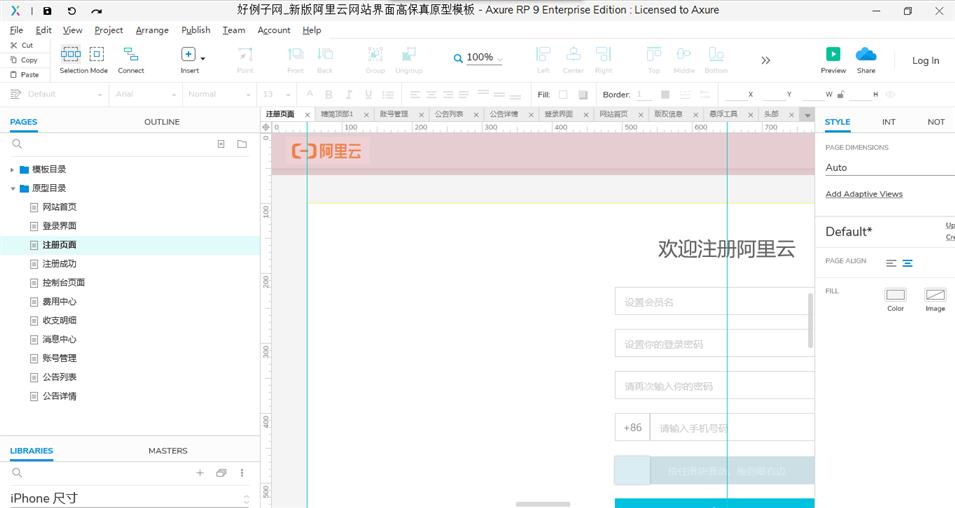Toggle Underline text formatting
Image resolution: width=955 pixels, height=508 pixels.
(368, 94)
